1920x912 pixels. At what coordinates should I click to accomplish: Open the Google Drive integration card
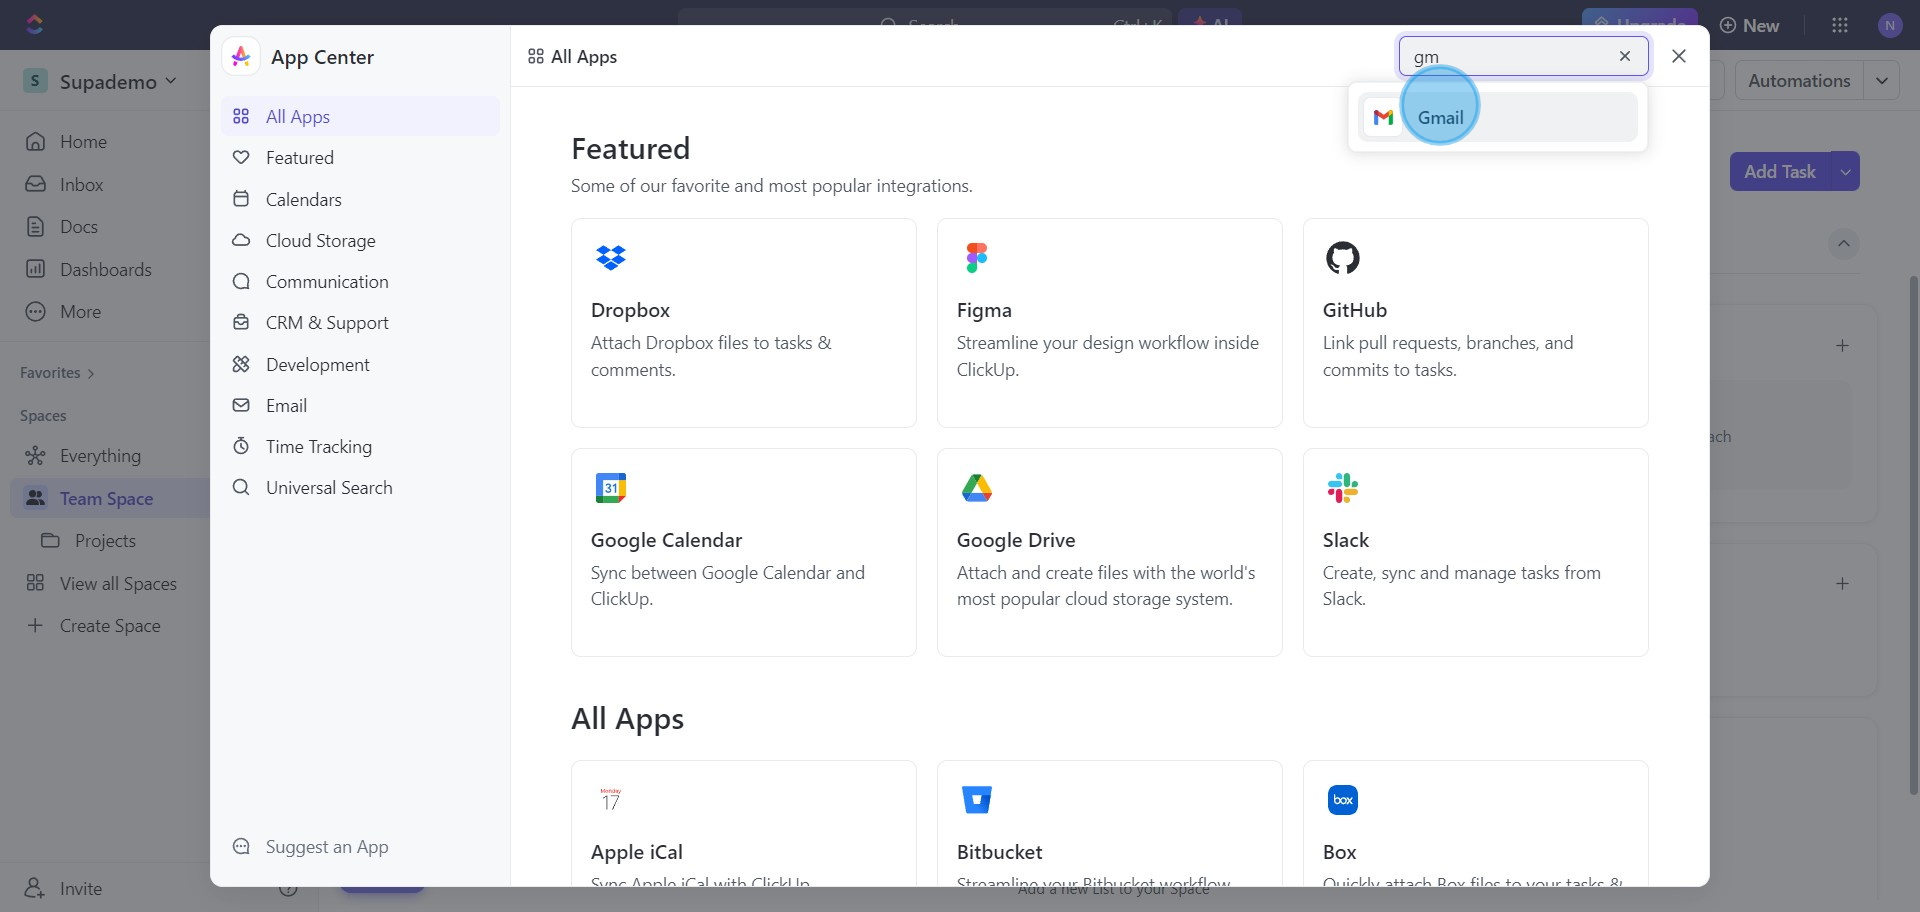coord(1109,552)
